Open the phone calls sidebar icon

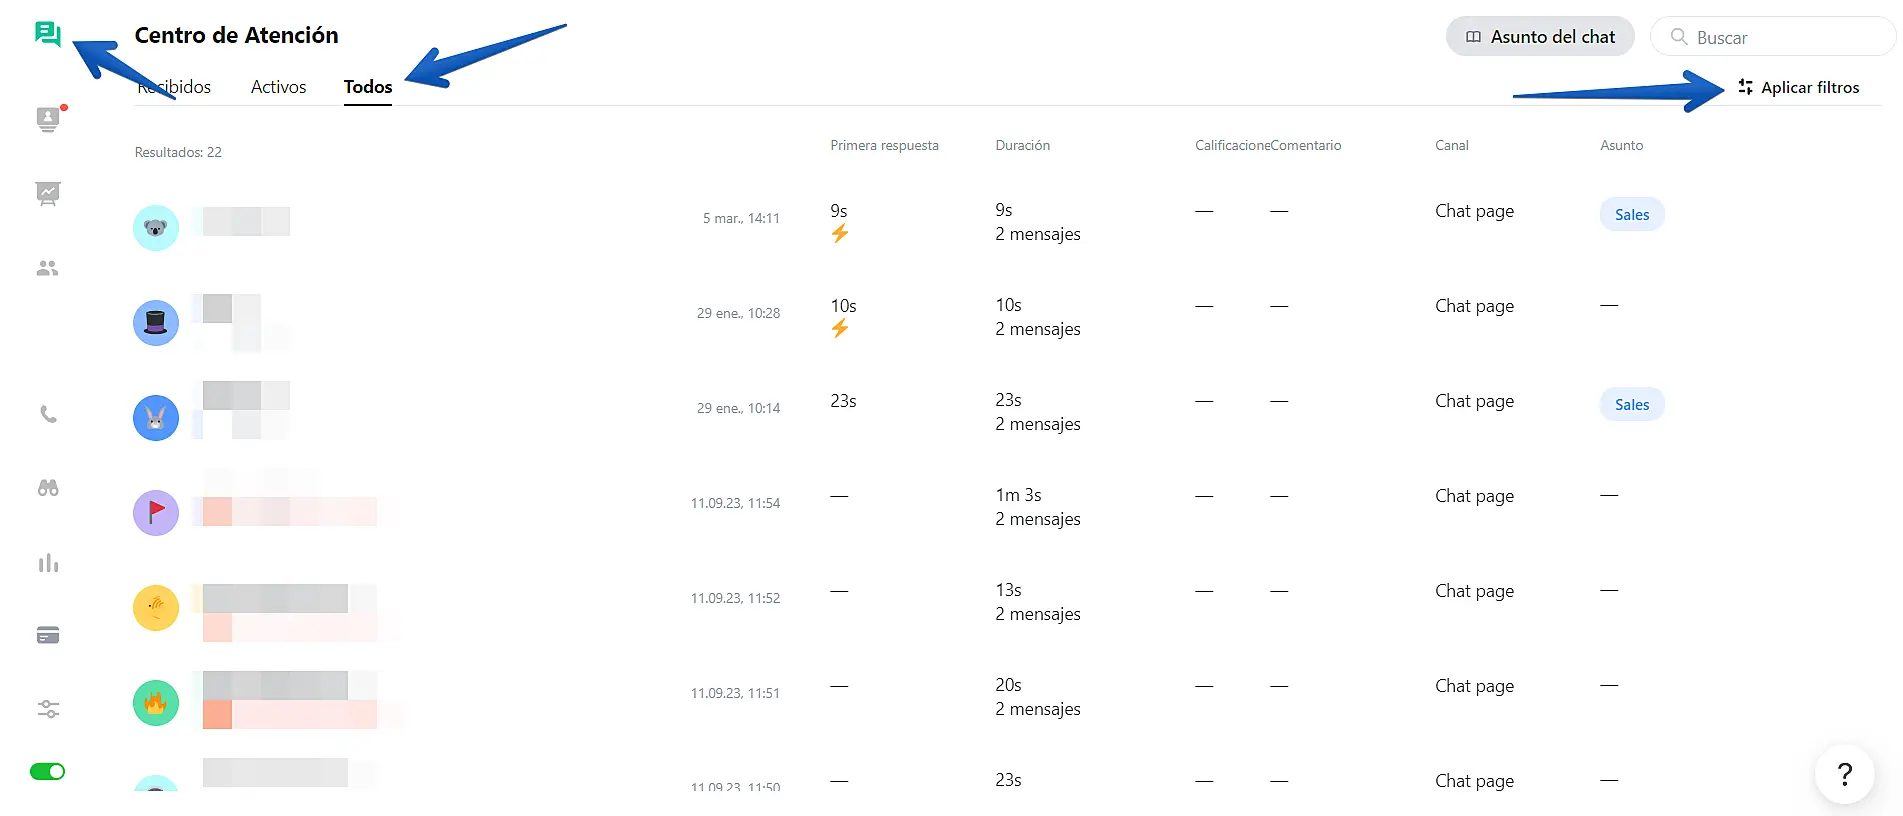click(48, 414)
